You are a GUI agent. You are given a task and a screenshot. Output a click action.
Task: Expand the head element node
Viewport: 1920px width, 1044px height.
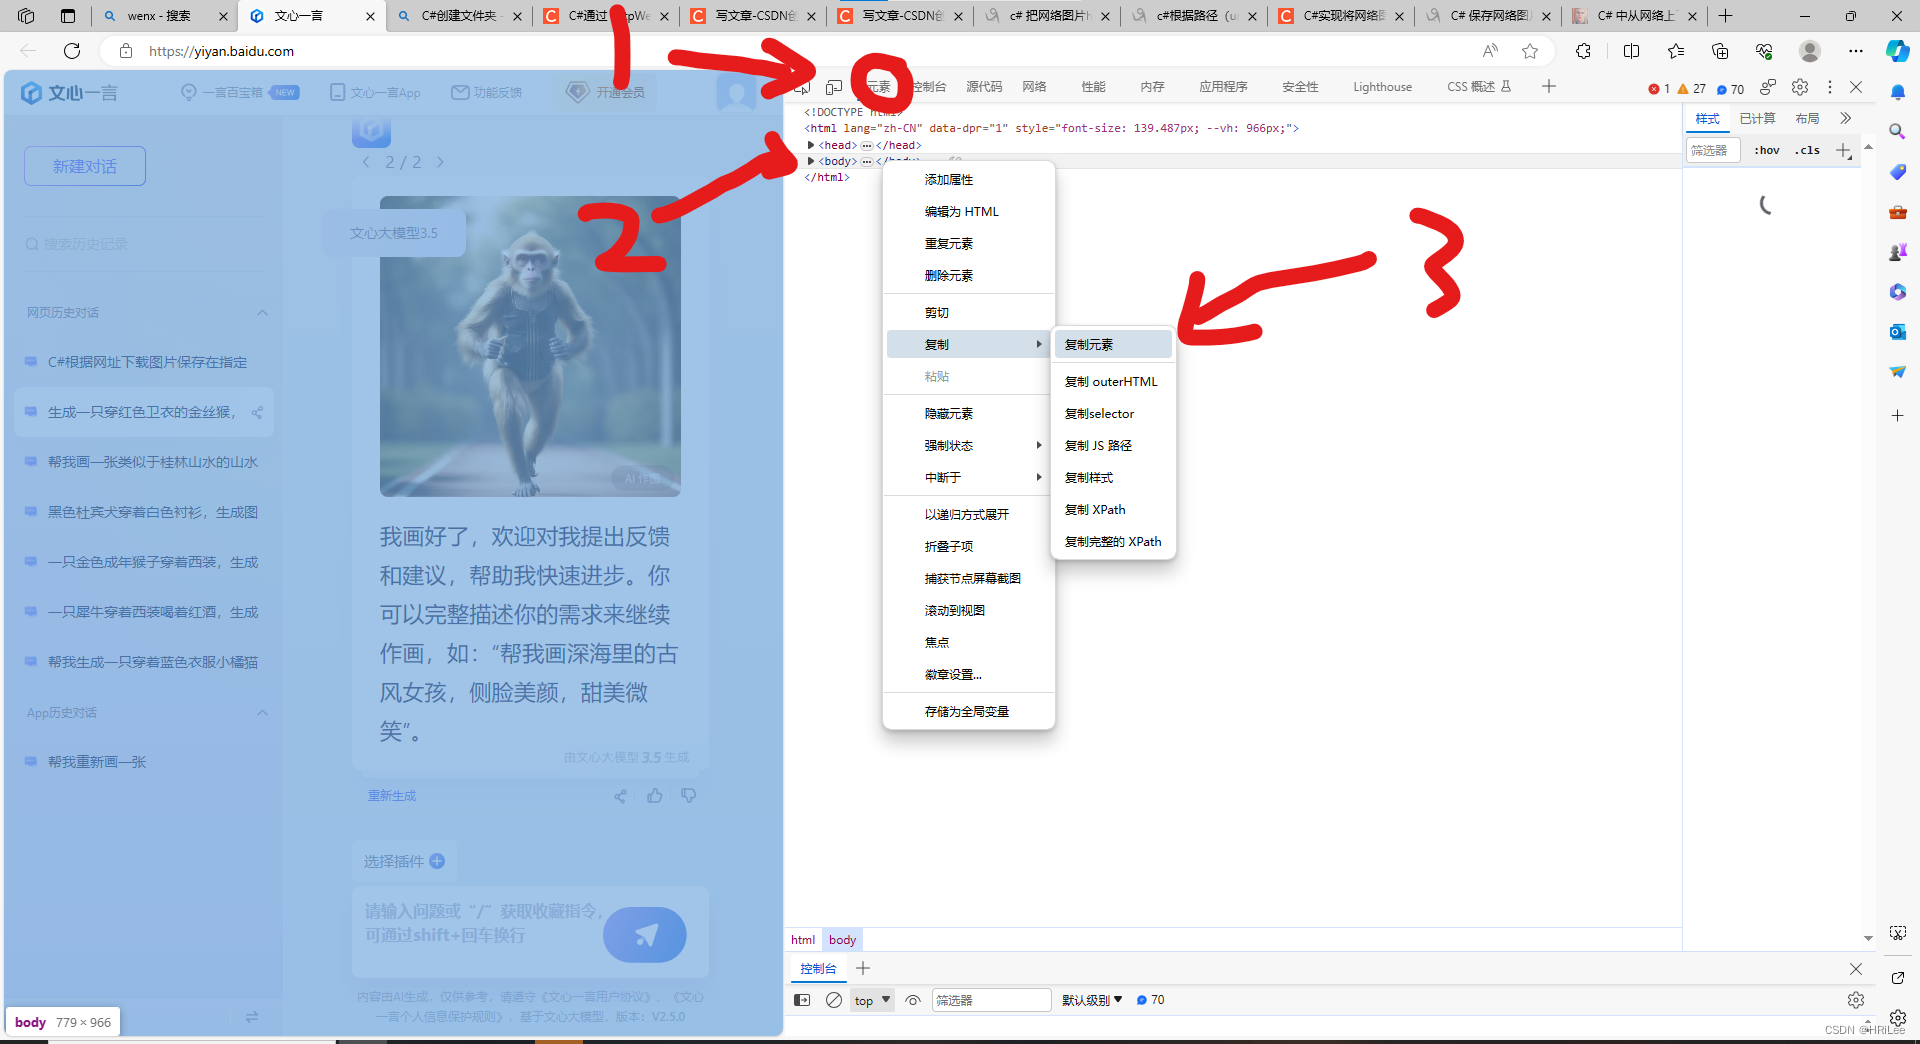pos(811,145)
